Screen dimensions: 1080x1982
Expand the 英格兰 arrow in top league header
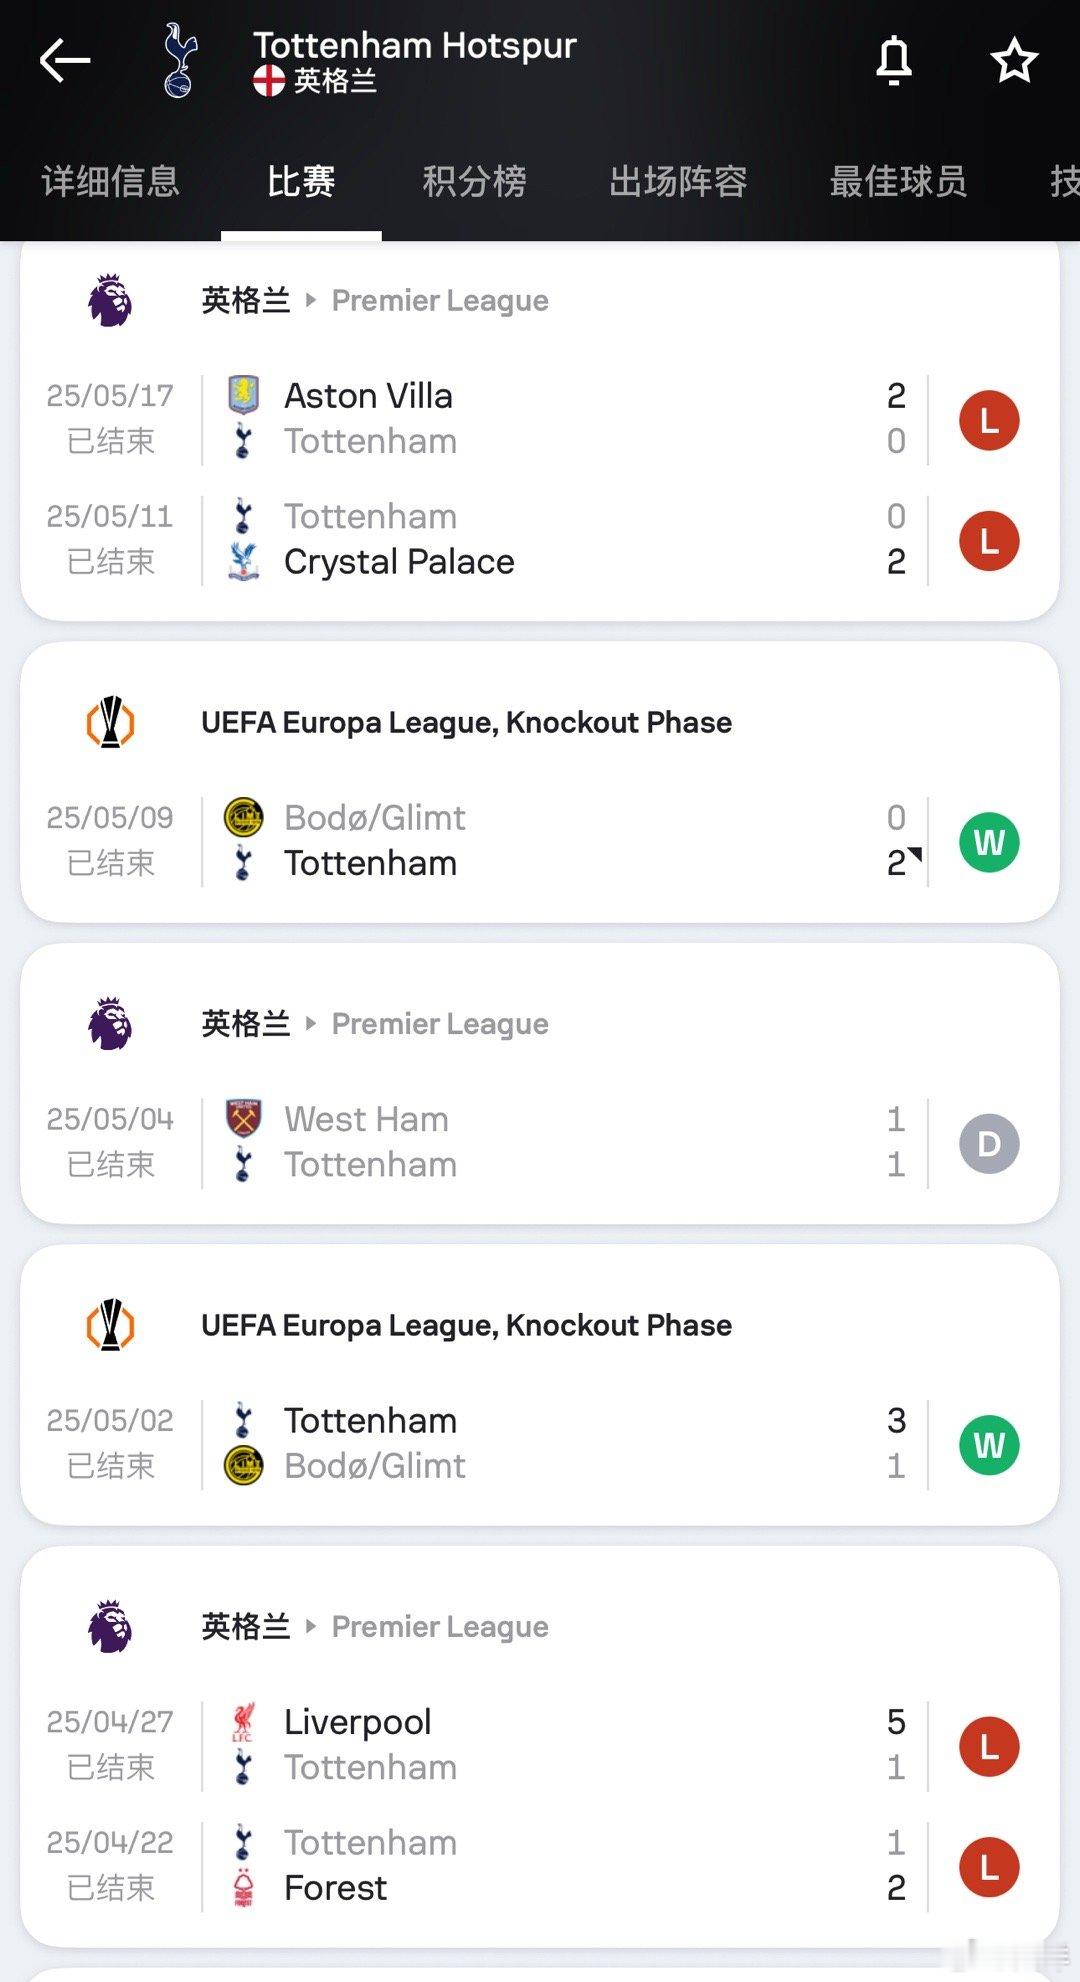311,299
